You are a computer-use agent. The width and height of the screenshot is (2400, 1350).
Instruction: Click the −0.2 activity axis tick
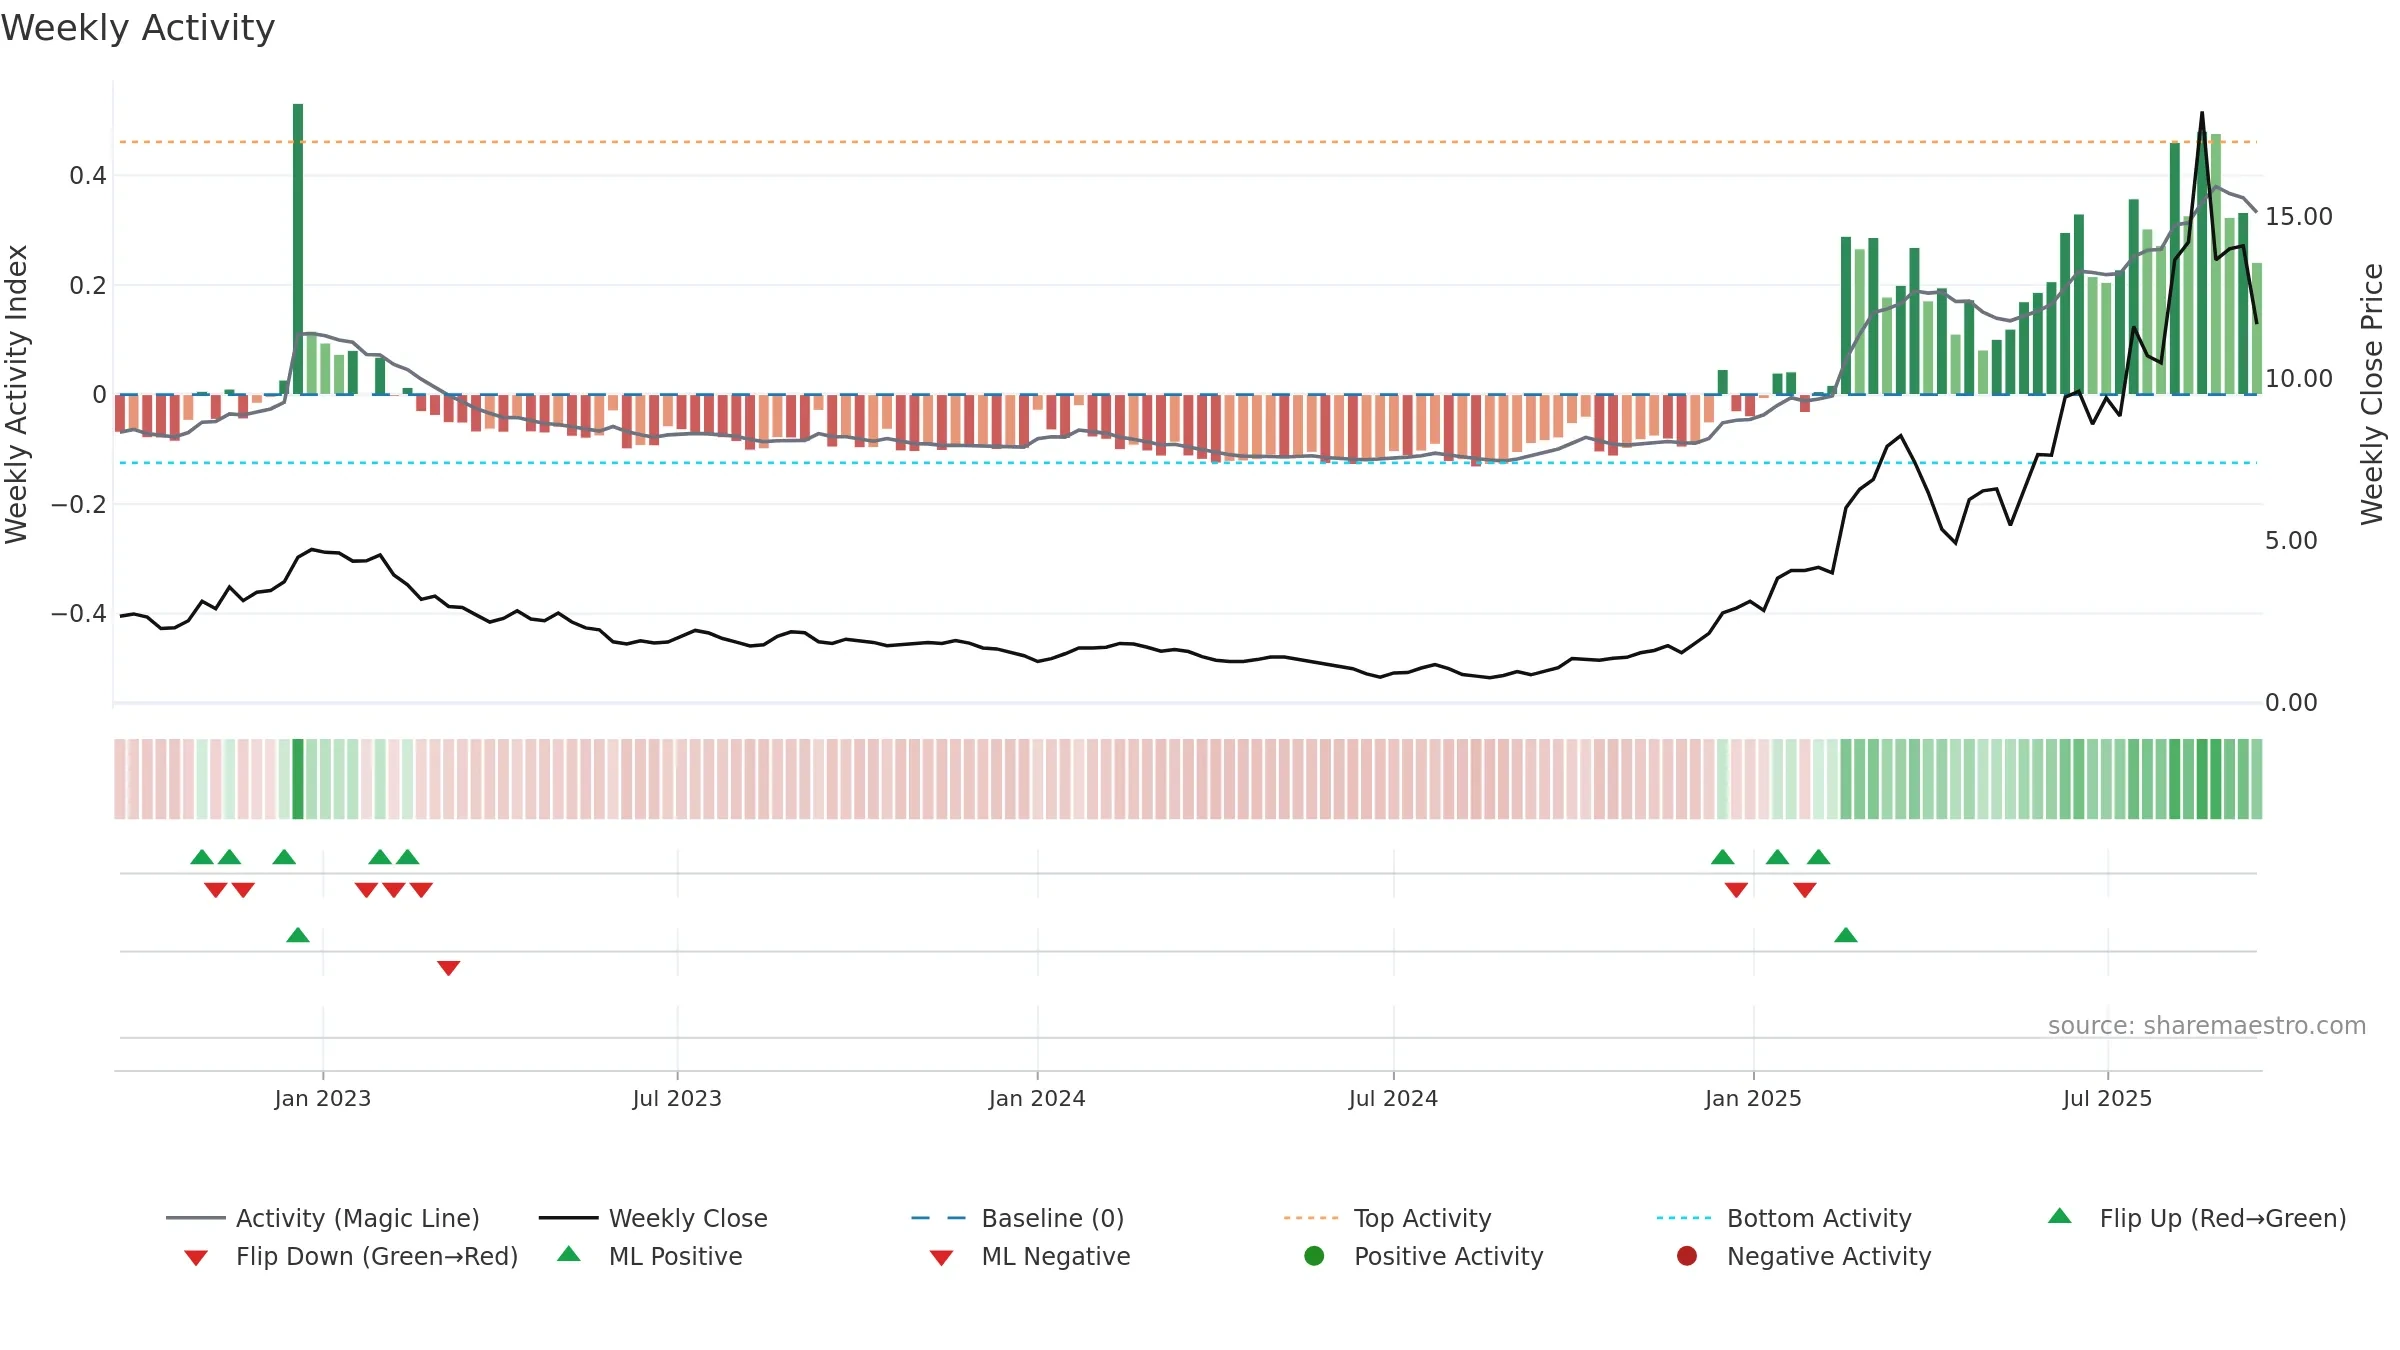click(78, 504)
